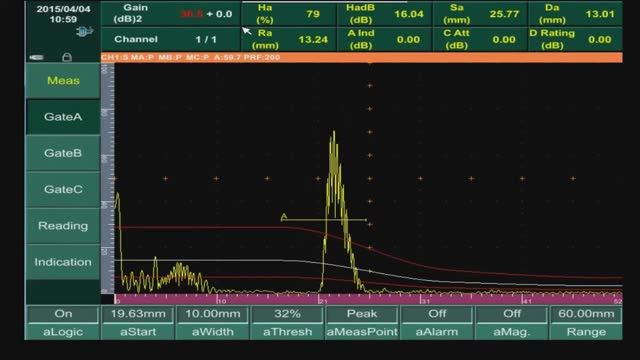Click the magenta horizontal distance ruler
Viewport: 640px width, 360px height.
(369, 299)
